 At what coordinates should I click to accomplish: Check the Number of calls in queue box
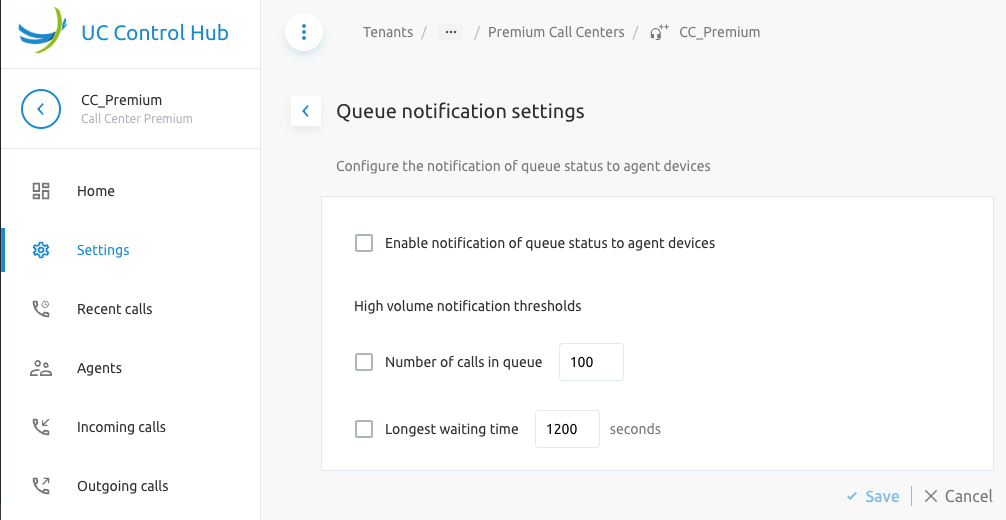click(x=364, y=362)
